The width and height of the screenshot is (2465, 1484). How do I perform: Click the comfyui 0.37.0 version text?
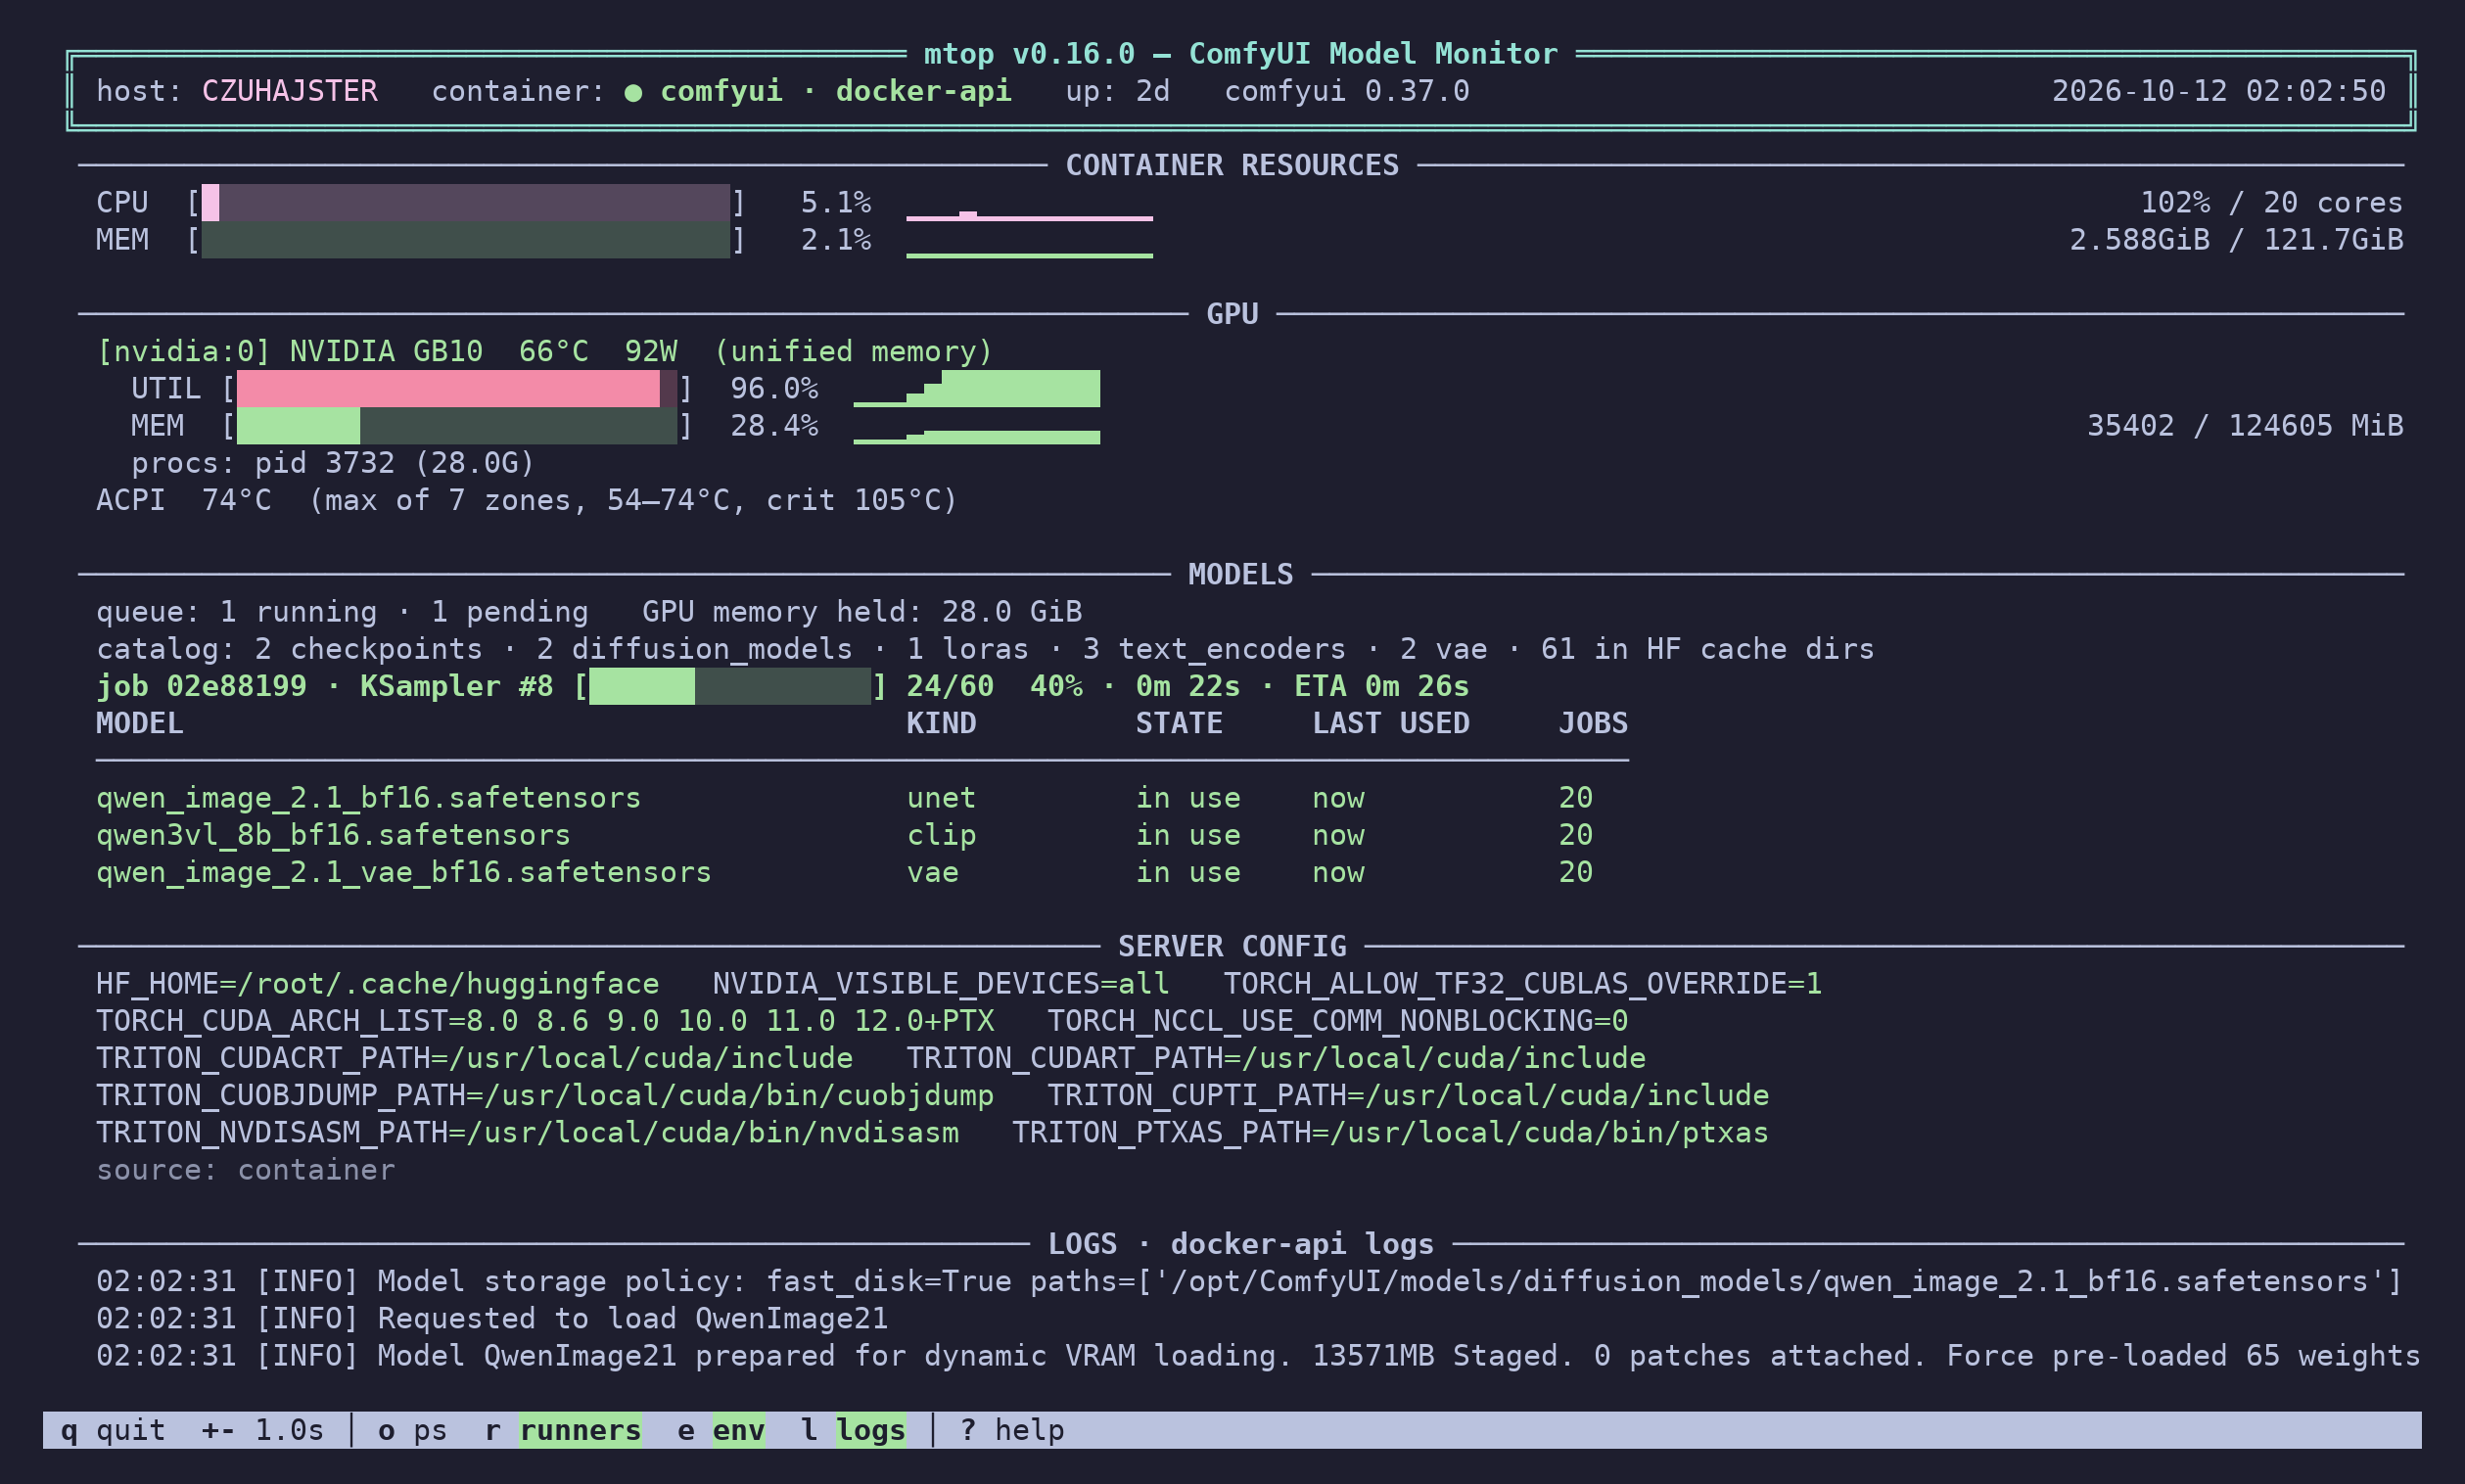coord(1347,91)
